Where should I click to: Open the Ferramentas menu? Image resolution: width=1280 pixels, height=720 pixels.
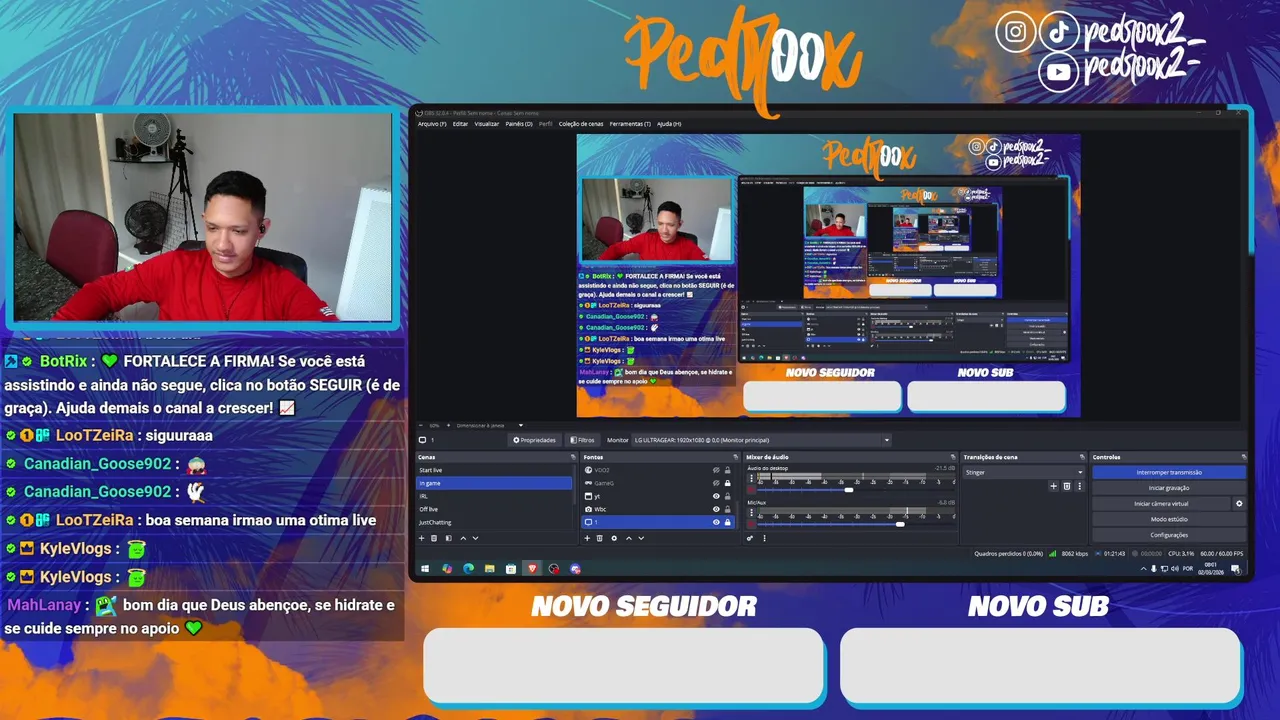[x=630, y=124]
